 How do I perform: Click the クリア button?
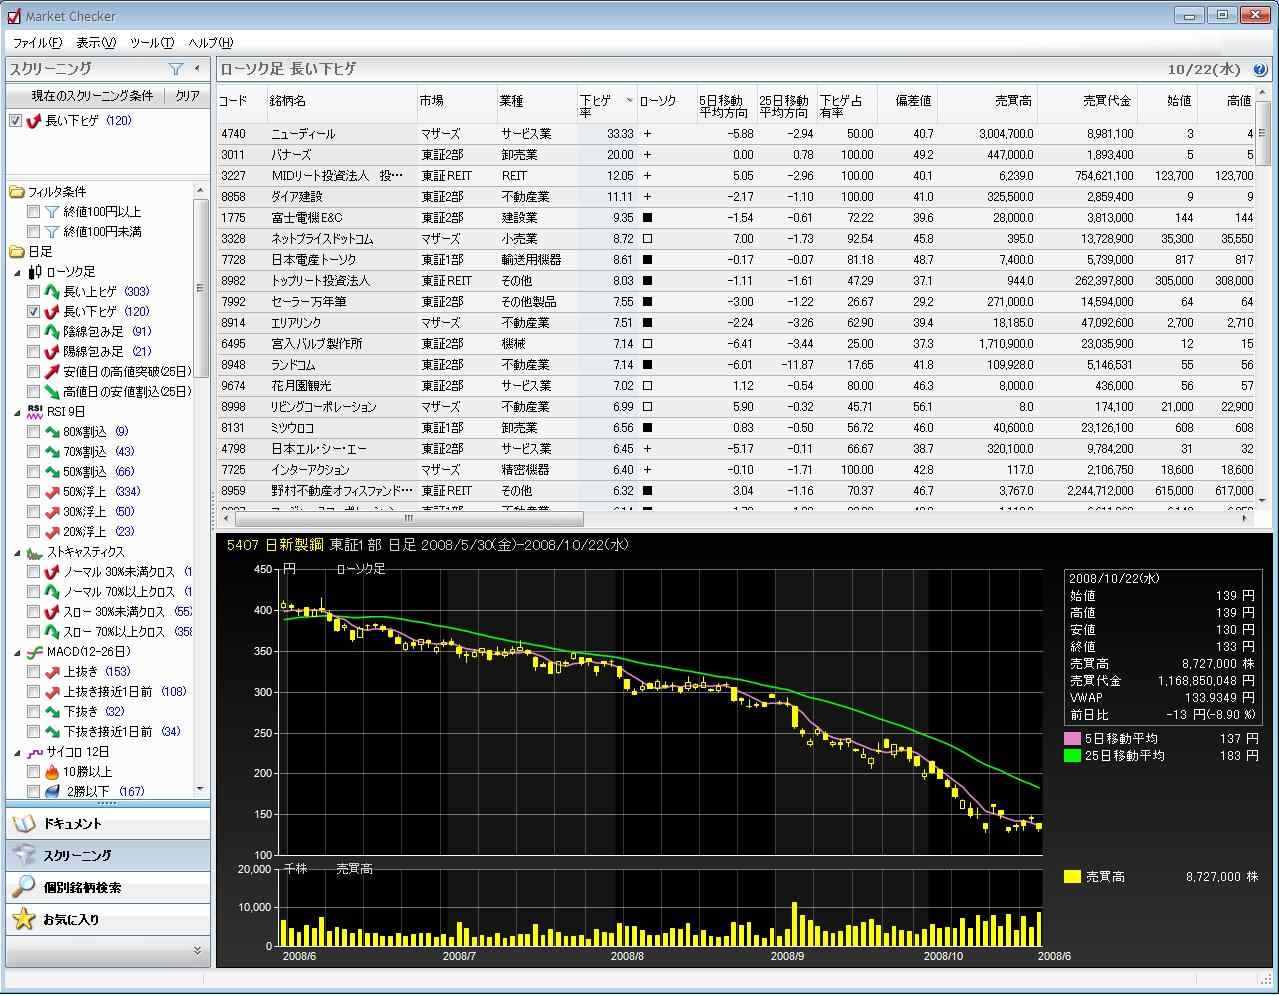point(188,96)
